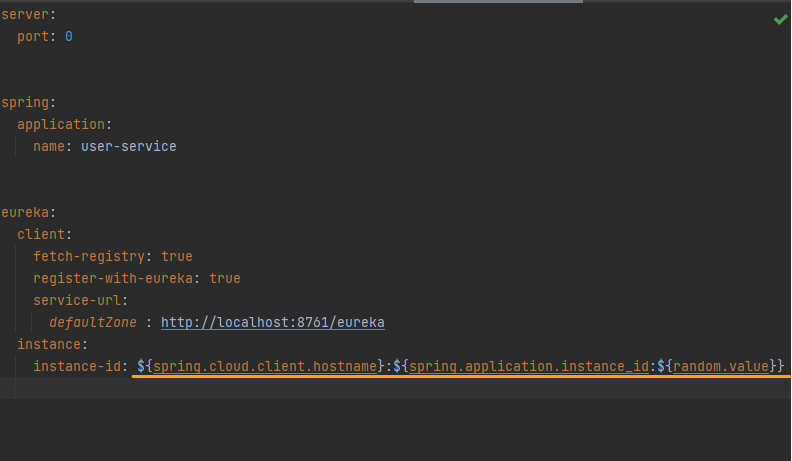This screenshot has height=461, width=792.
Task: Click the 'port' key
Action: (x=33, y=36)
